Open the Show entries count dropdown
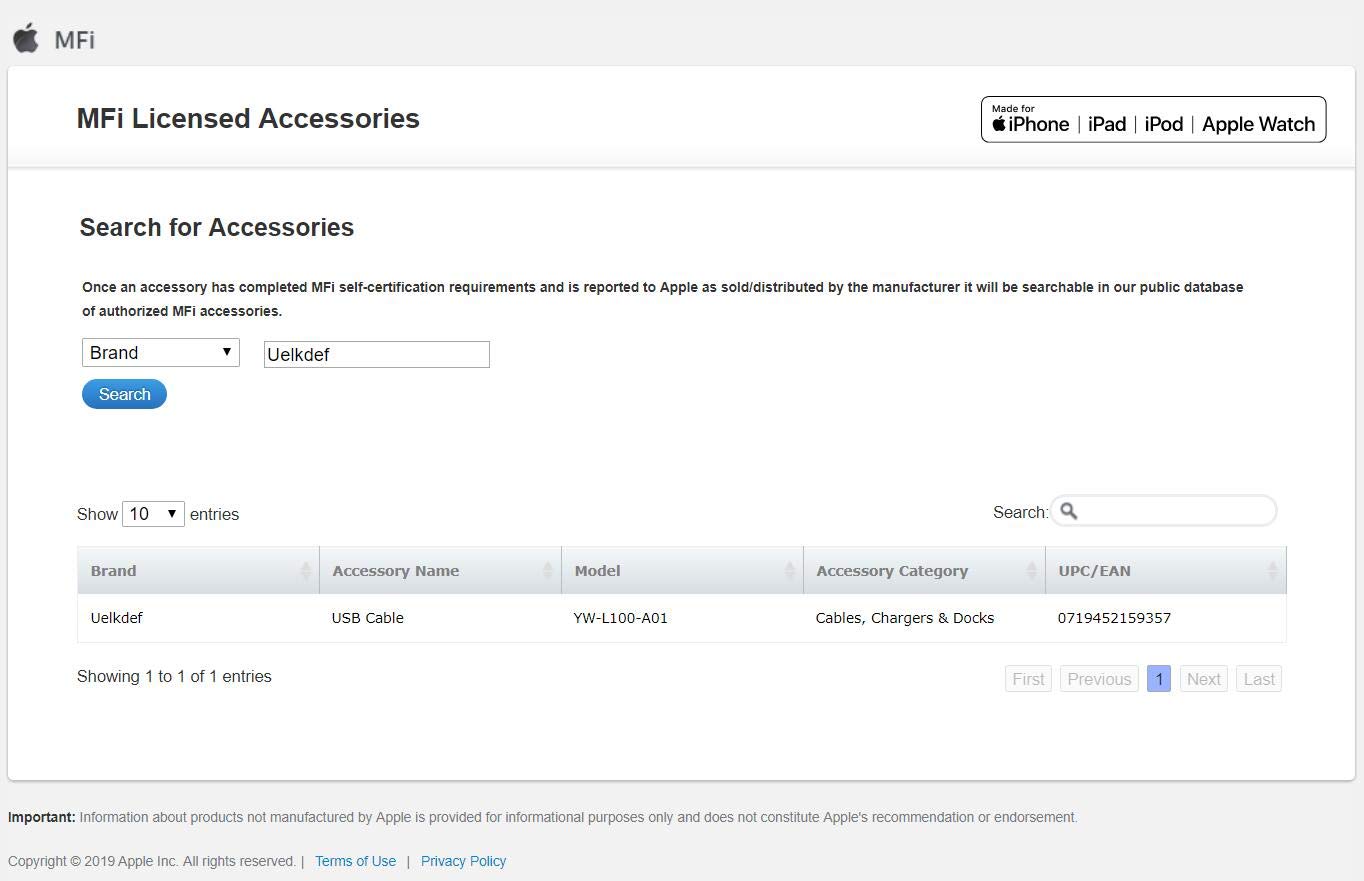 pos(153,514)
